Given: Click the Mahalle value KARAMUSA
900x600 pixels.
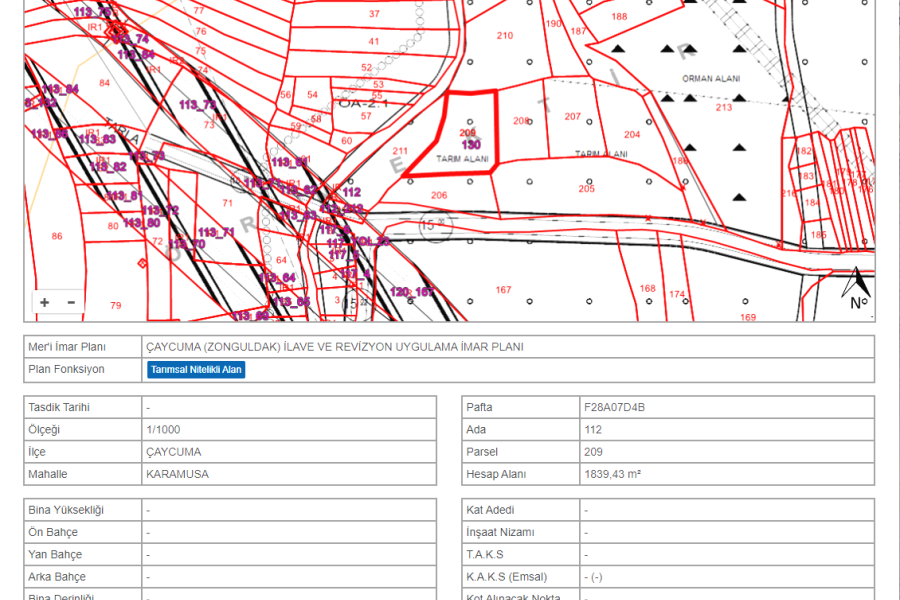Looking at the screenshot, I should [x=177, y=474].
